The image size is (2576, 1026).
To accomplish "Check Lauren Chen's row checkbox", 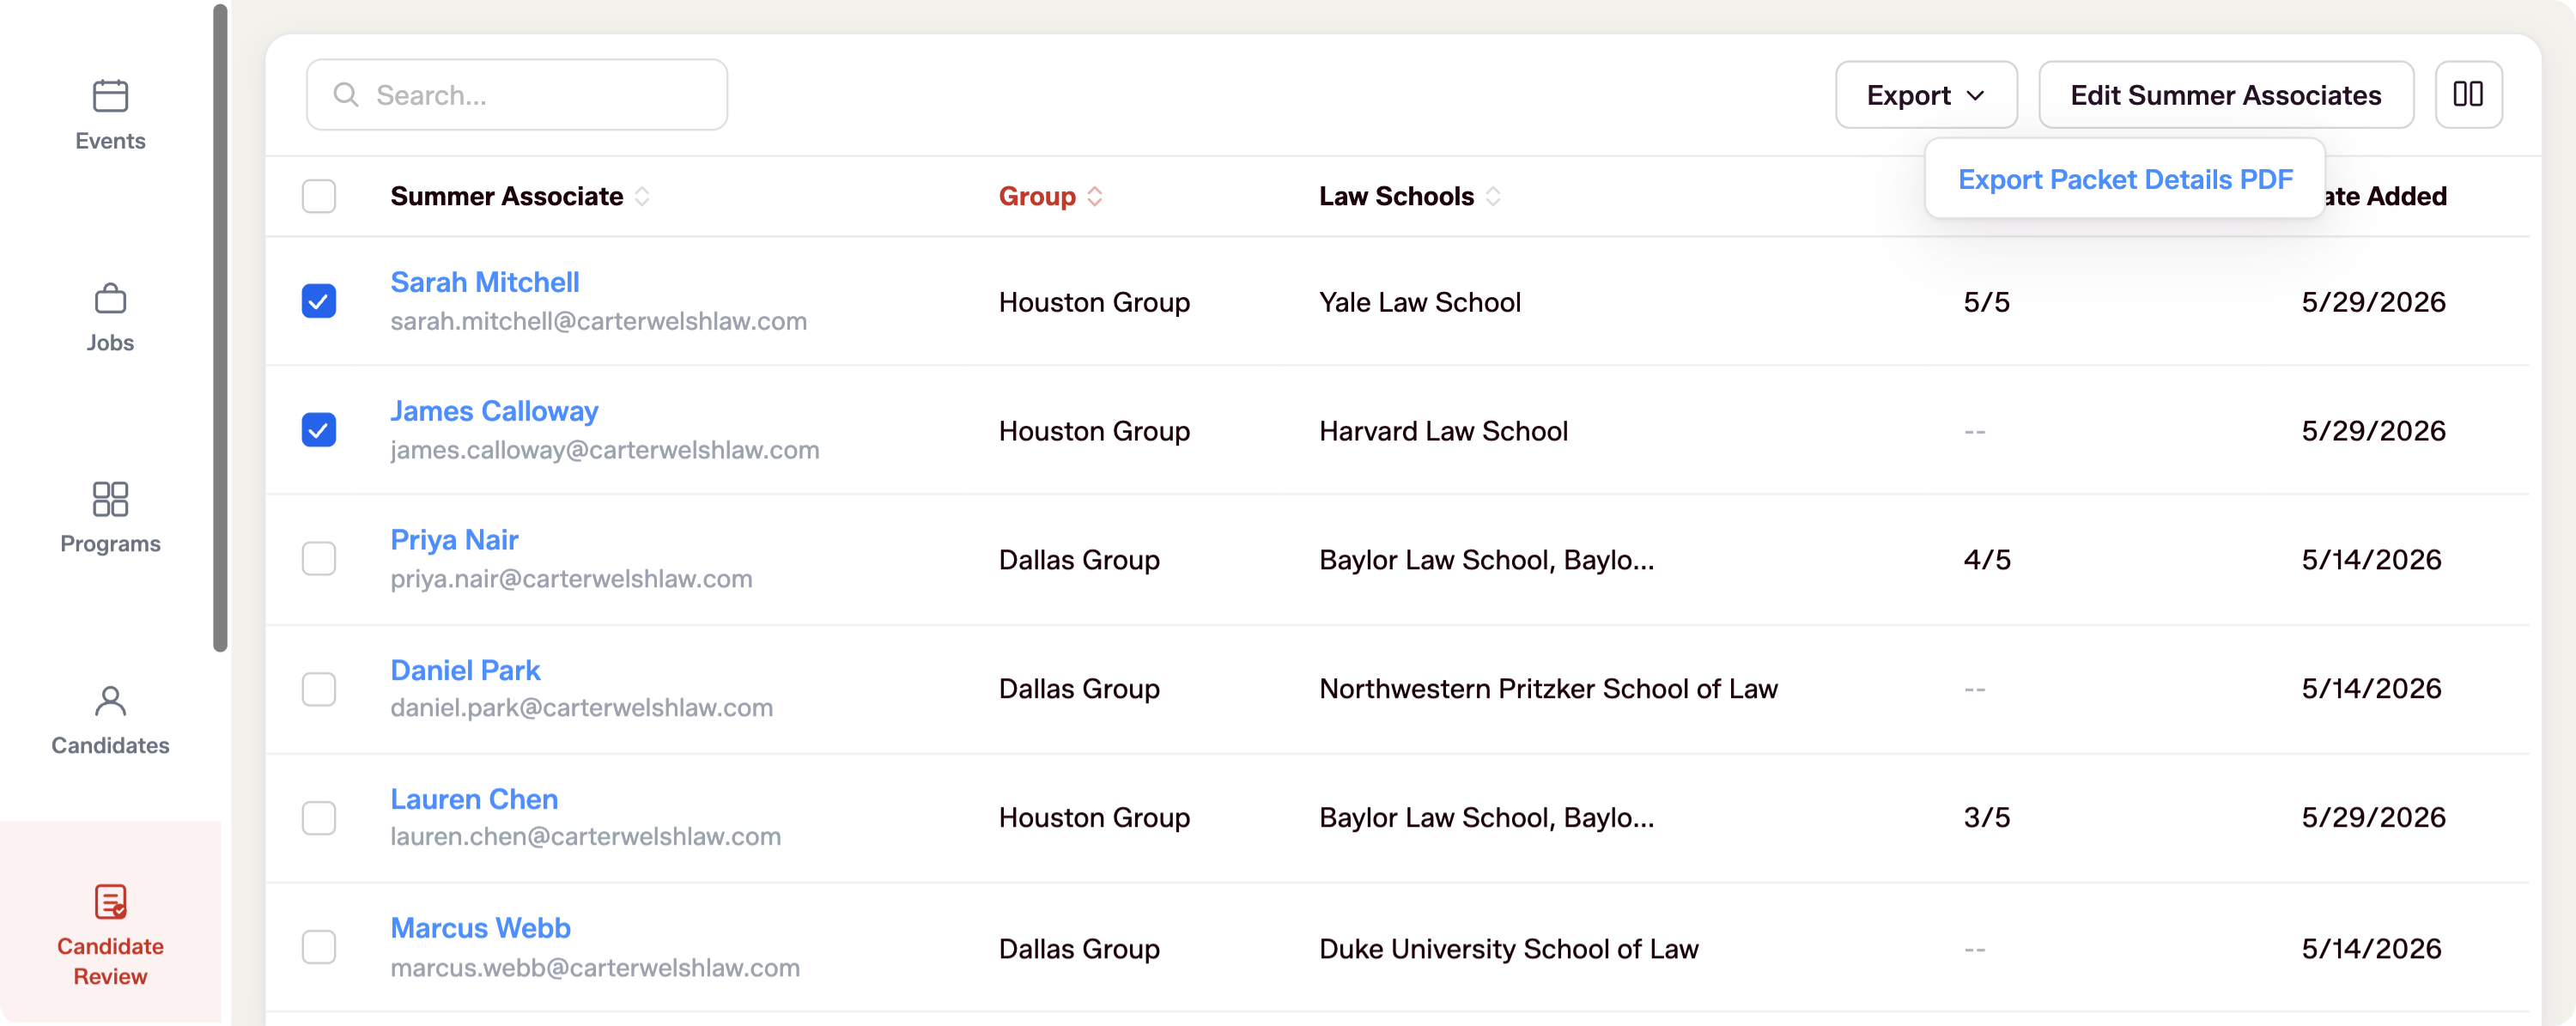I will click(x=319, y=818).
